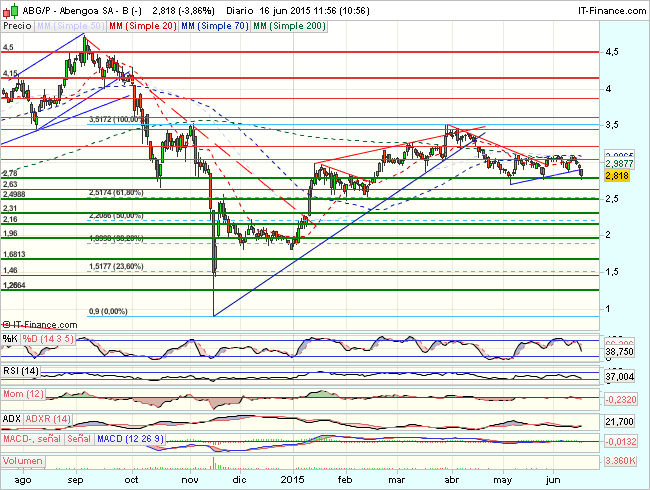
Task: Select the MACD-, señal label
Action: [32, 439]
